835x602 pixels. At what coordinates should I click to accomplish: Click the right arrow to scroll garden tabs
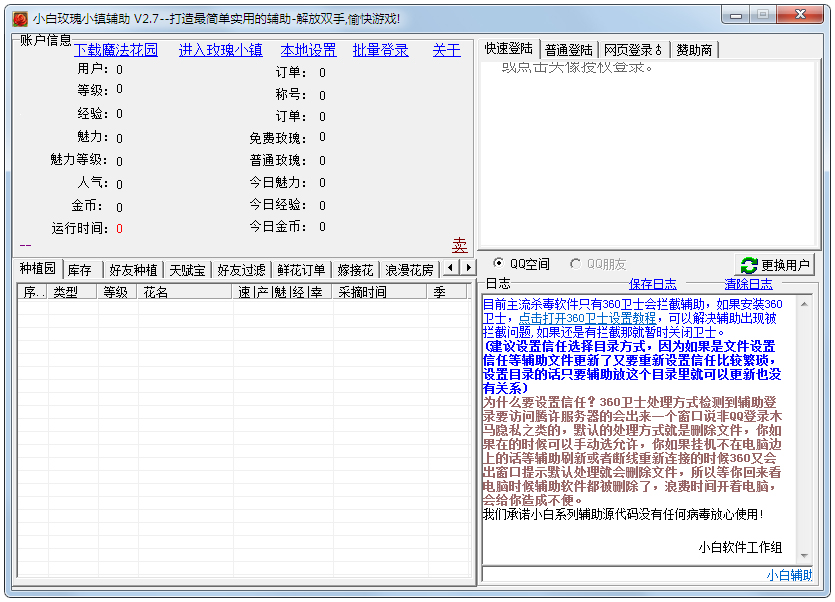coord(468,268)
